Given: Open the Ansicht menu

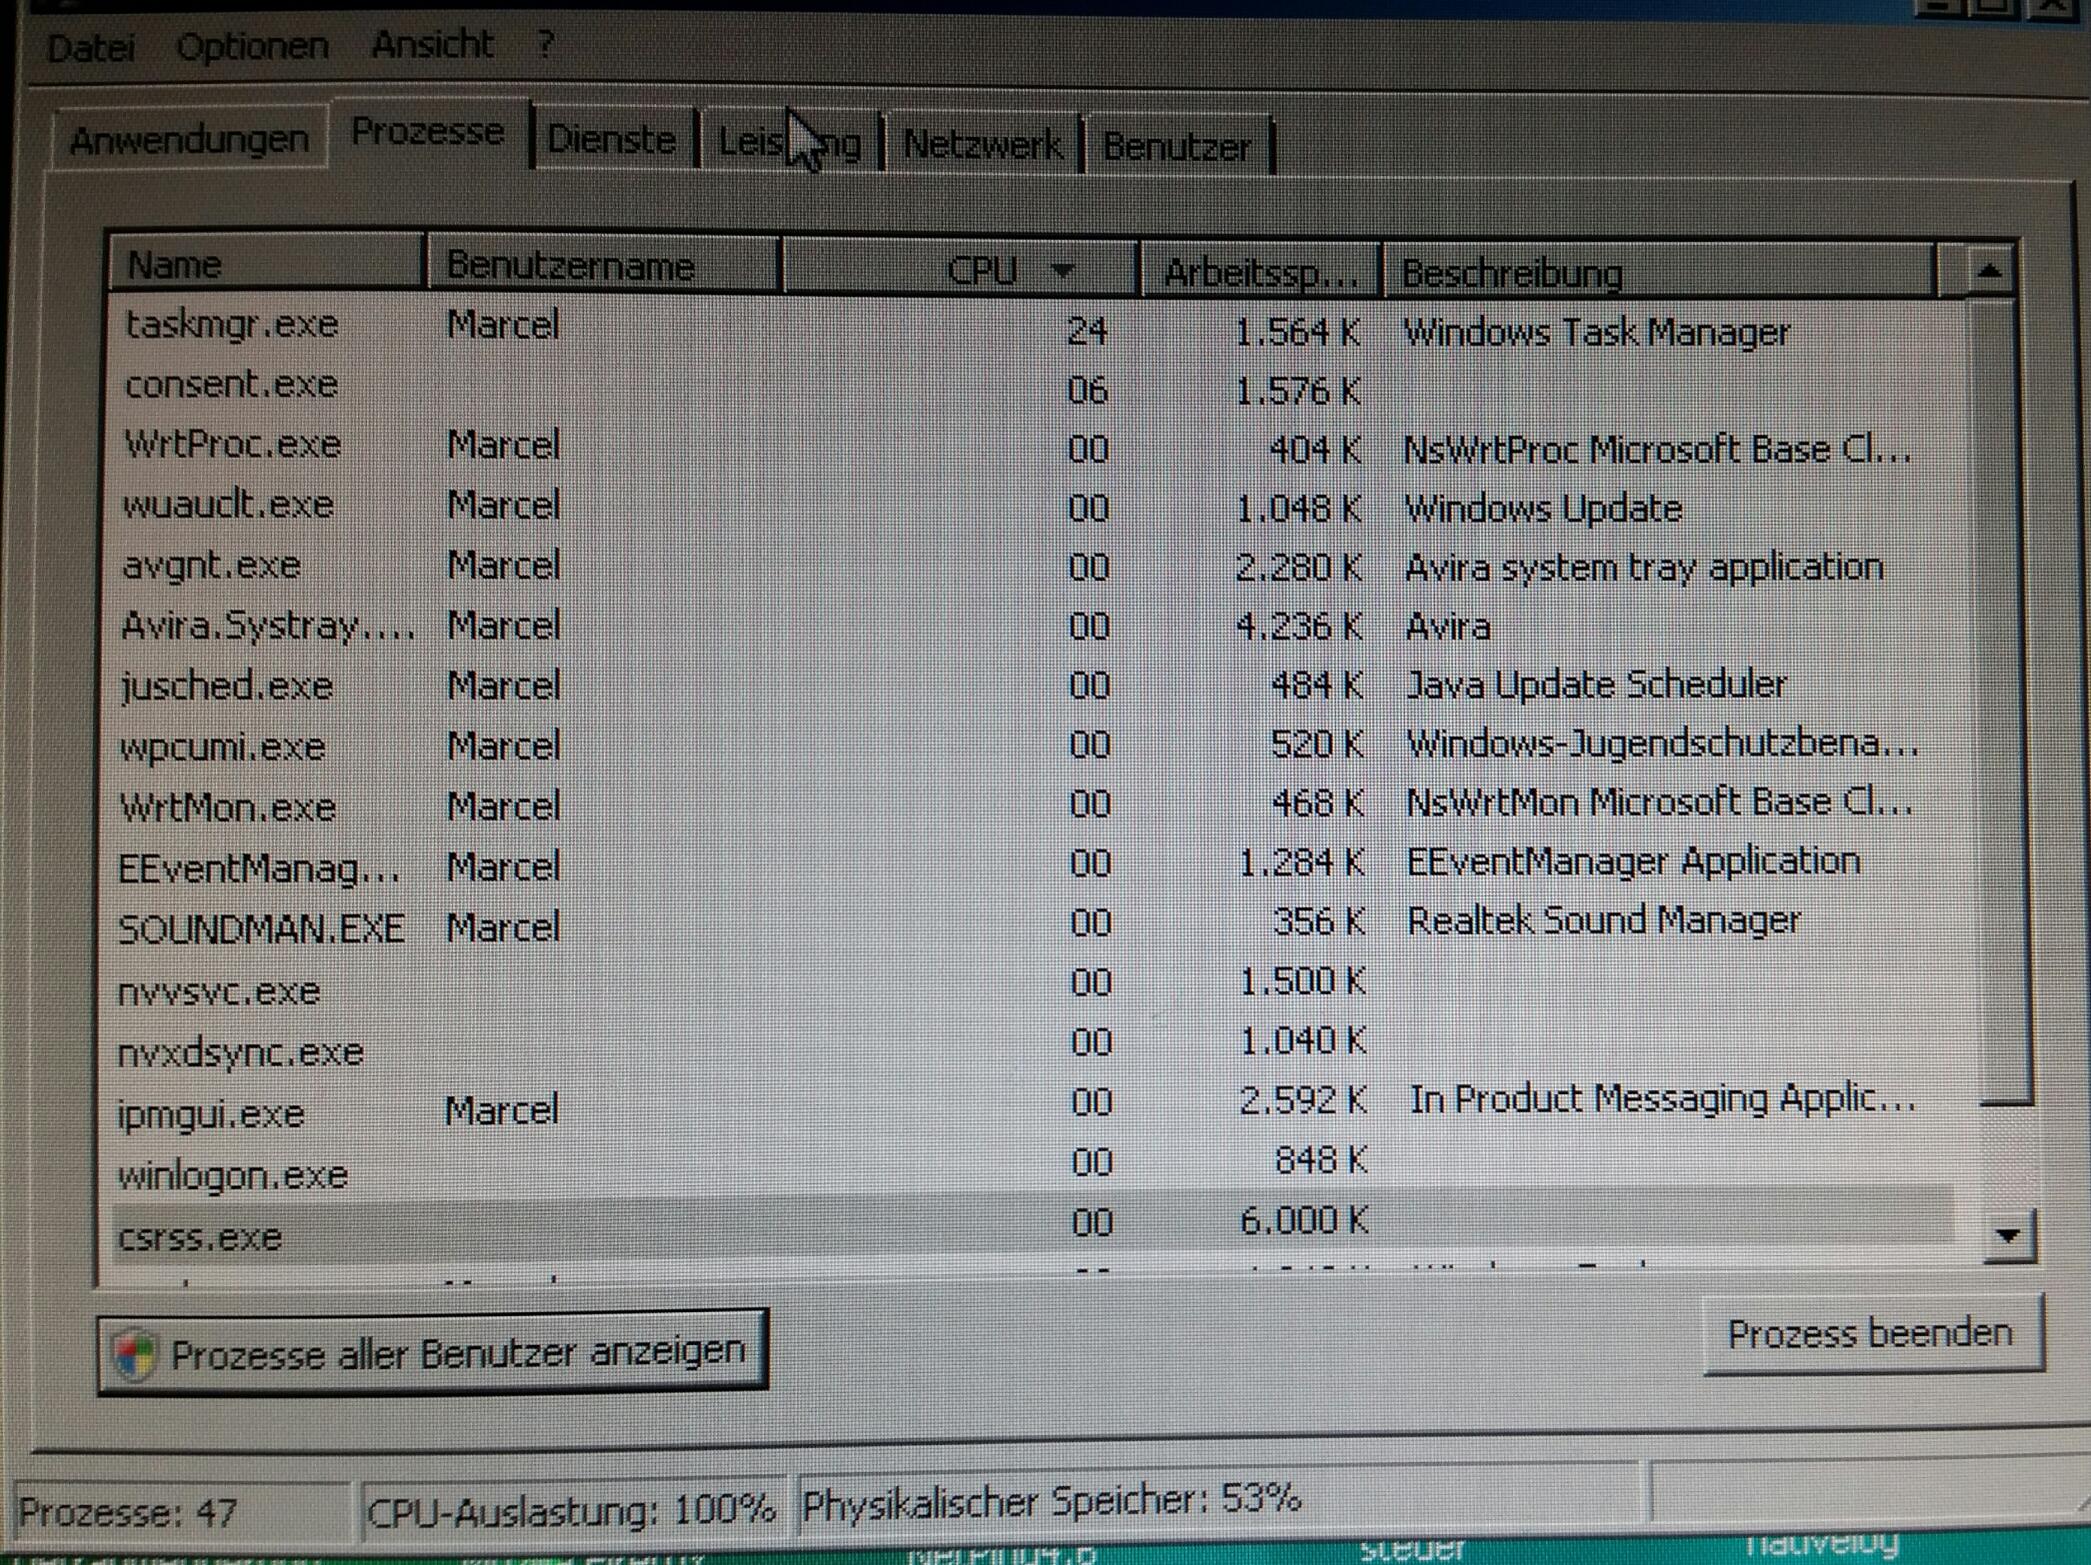Looking at the screenshot, I should tap(431, 44).
